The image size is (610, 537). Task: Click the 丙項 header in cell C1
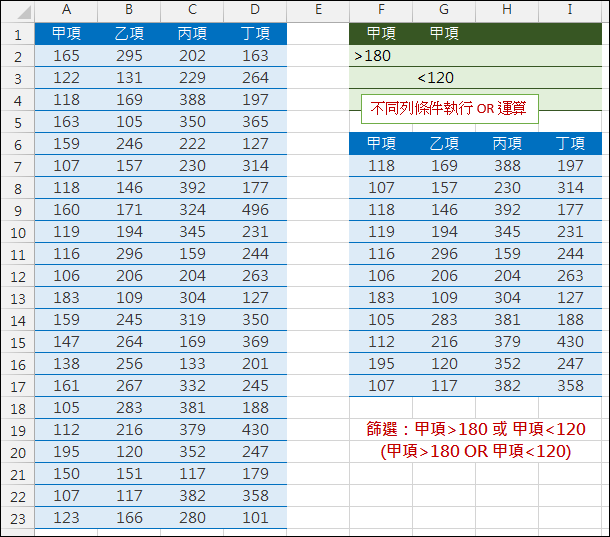(192, 34)
